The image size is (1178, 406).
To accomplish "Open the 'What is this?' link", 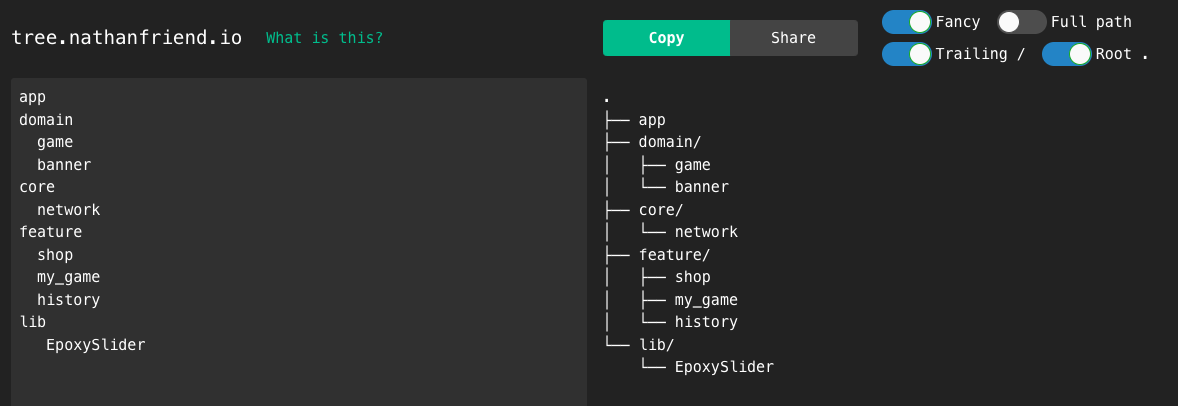I will pos(325,38).
